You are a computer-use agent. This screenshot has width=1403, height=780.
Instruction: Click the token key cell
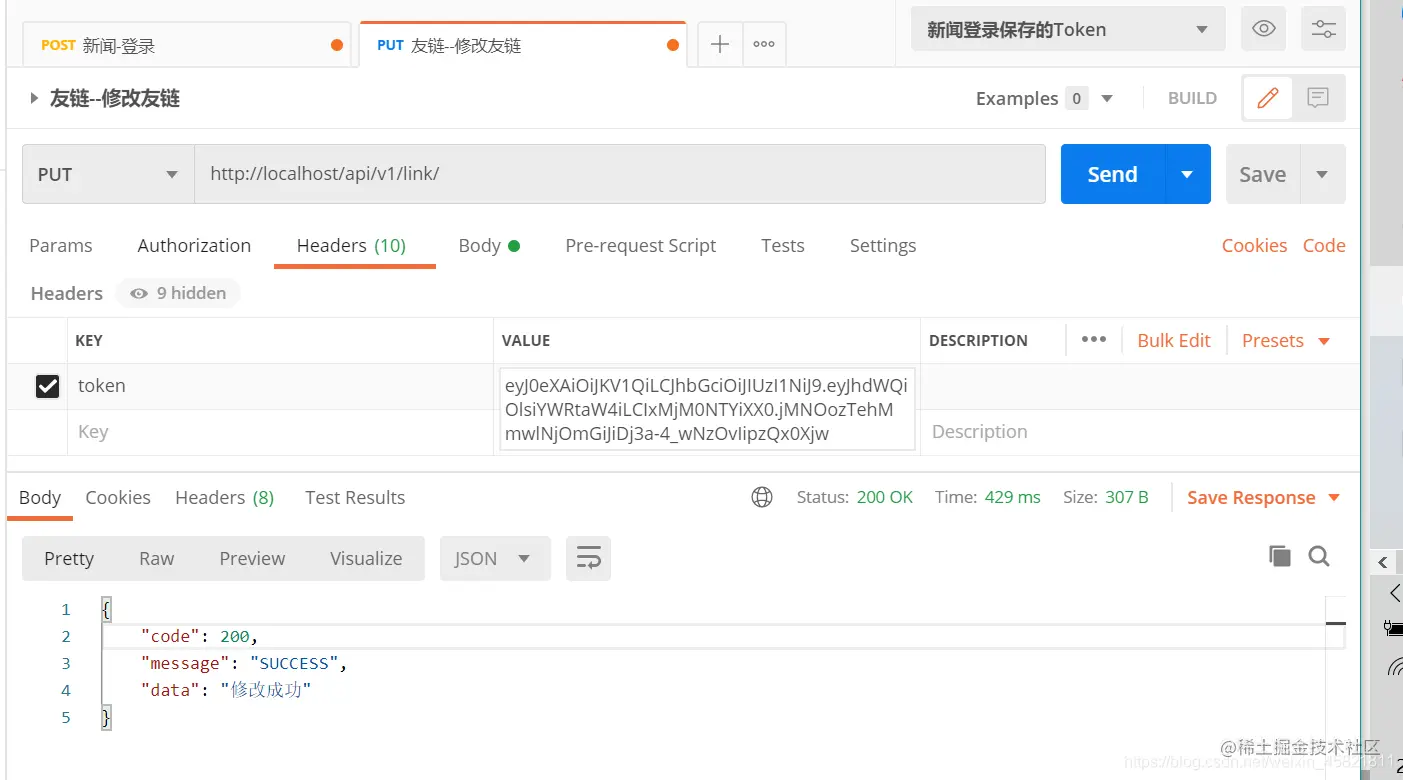pos(280,386)
